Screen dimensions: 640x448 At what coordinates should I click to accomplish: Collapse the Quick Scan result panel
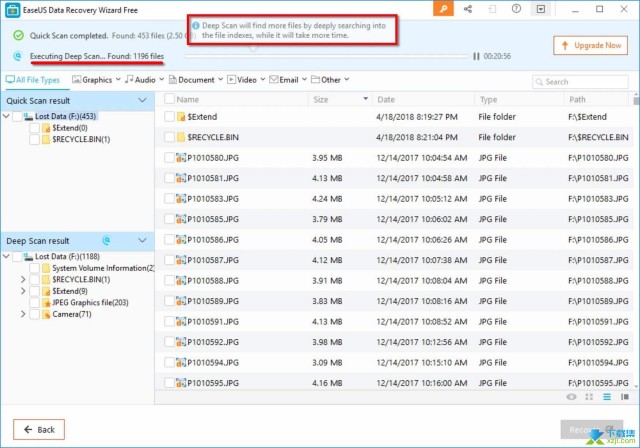tap(142, 100)
